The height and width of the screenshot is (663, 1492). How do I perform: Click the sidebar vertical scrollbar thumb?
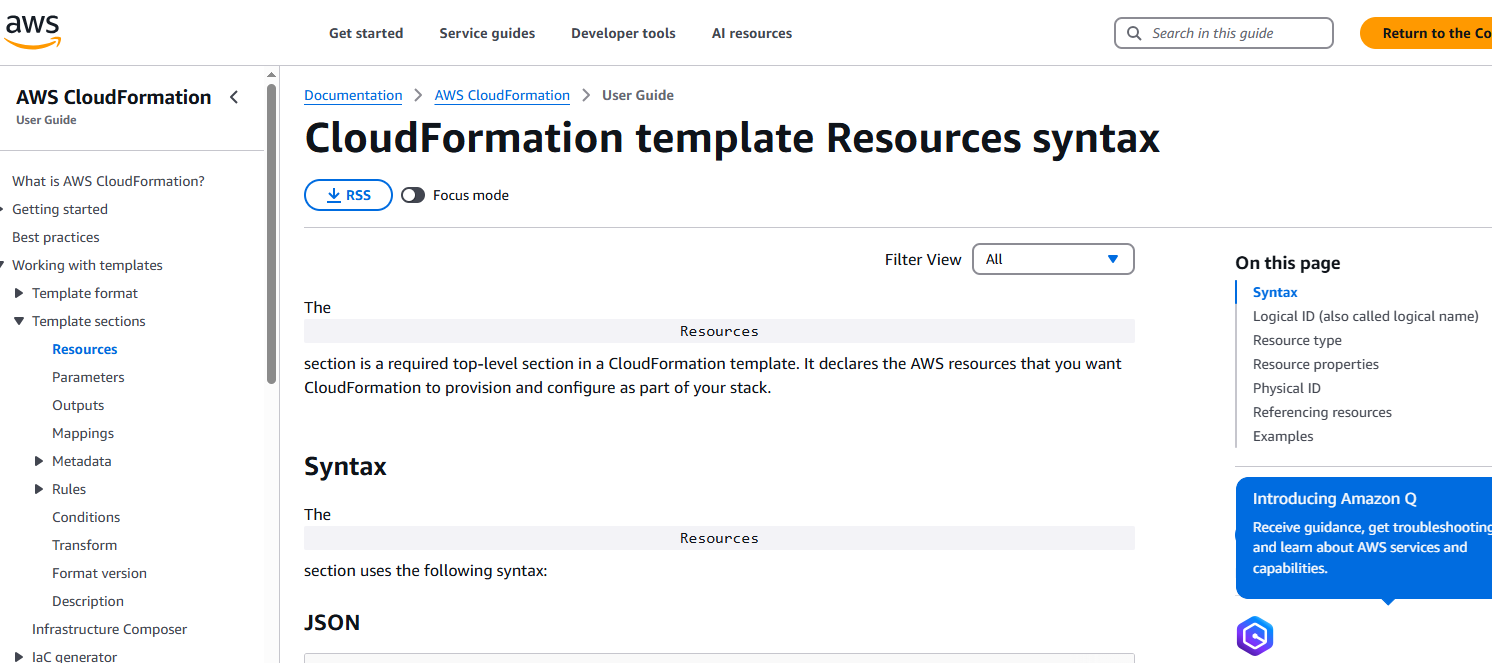[x=271, y=232]
